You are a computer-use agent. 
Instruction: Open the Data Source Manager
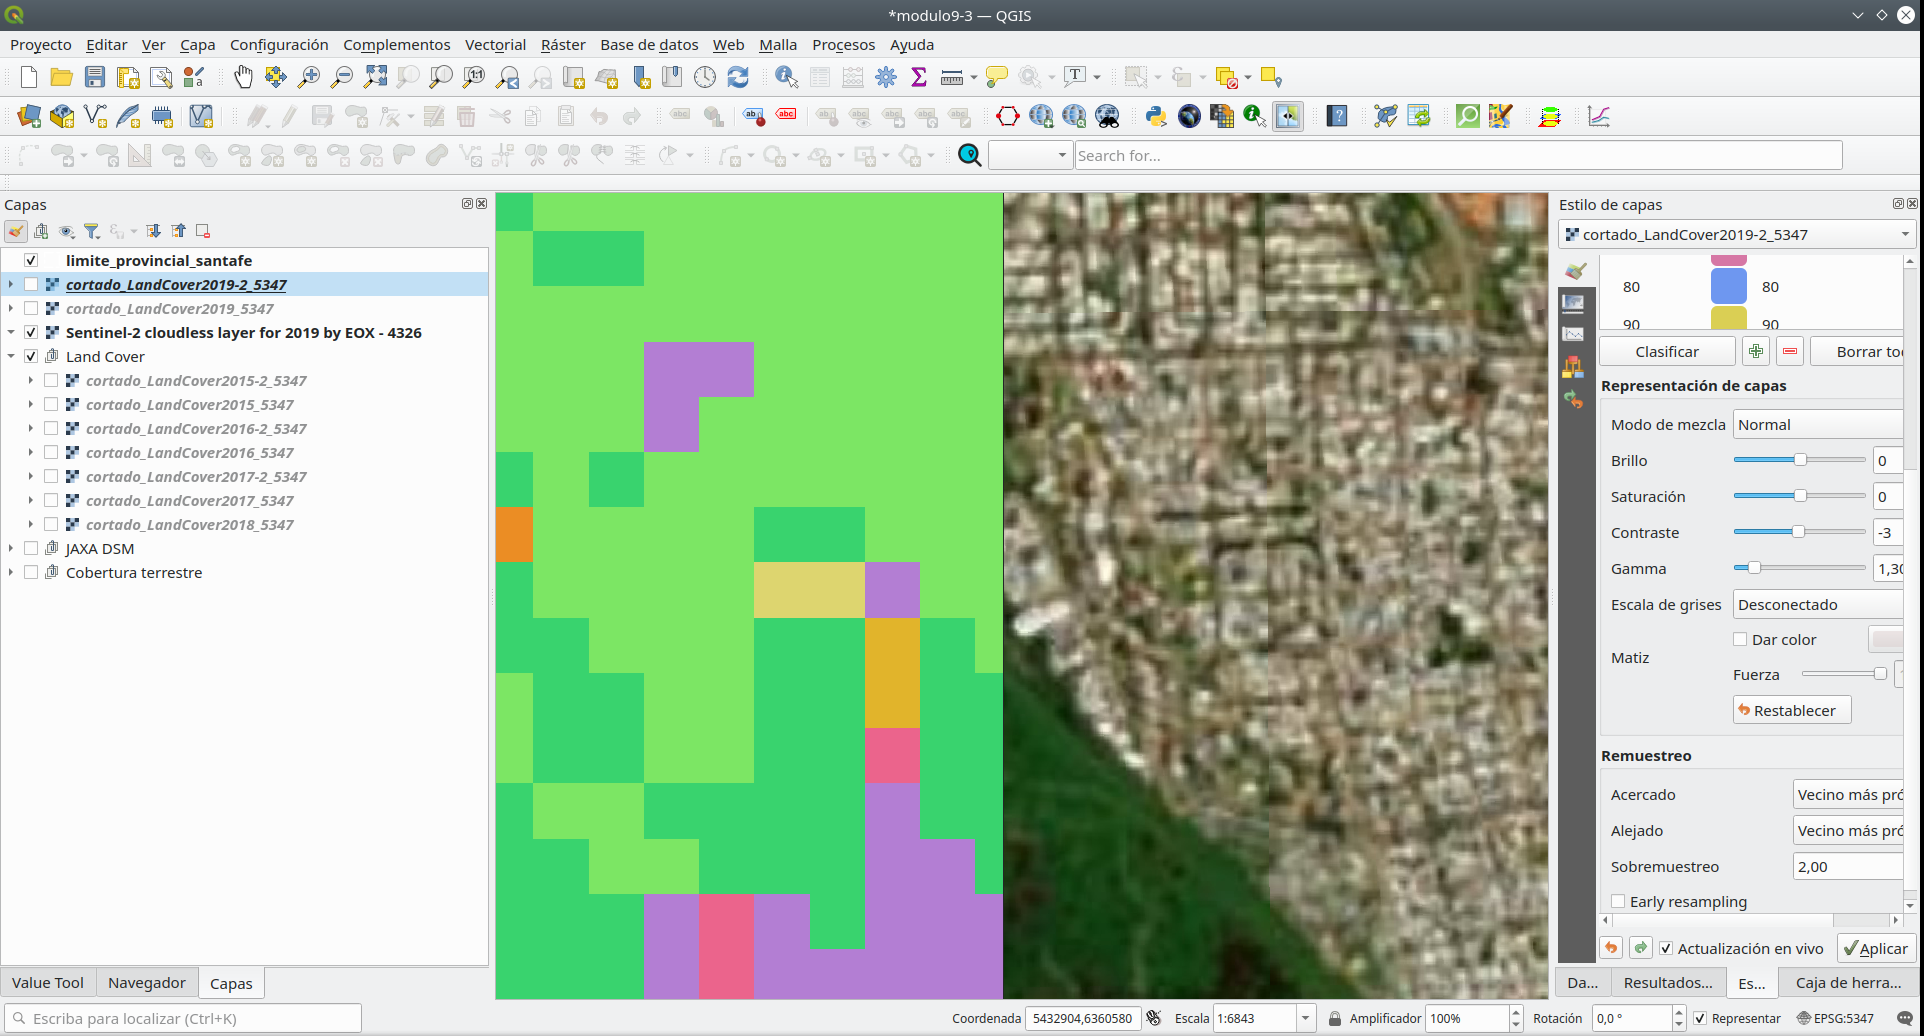coord(29,116)
